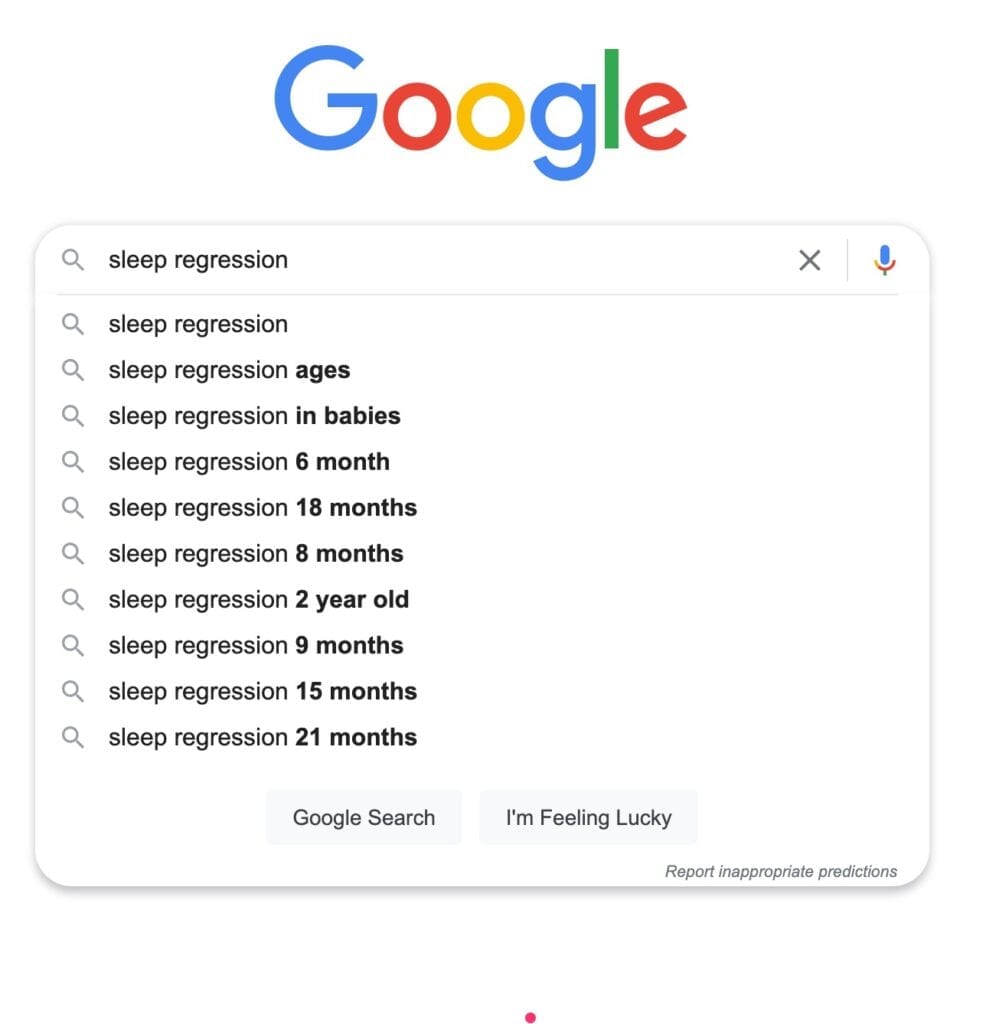This screenshot has height=1024, width=986.
Task: Click the search icon beside 'sleep regression 2 year old'
Action: tap(73, 599)
